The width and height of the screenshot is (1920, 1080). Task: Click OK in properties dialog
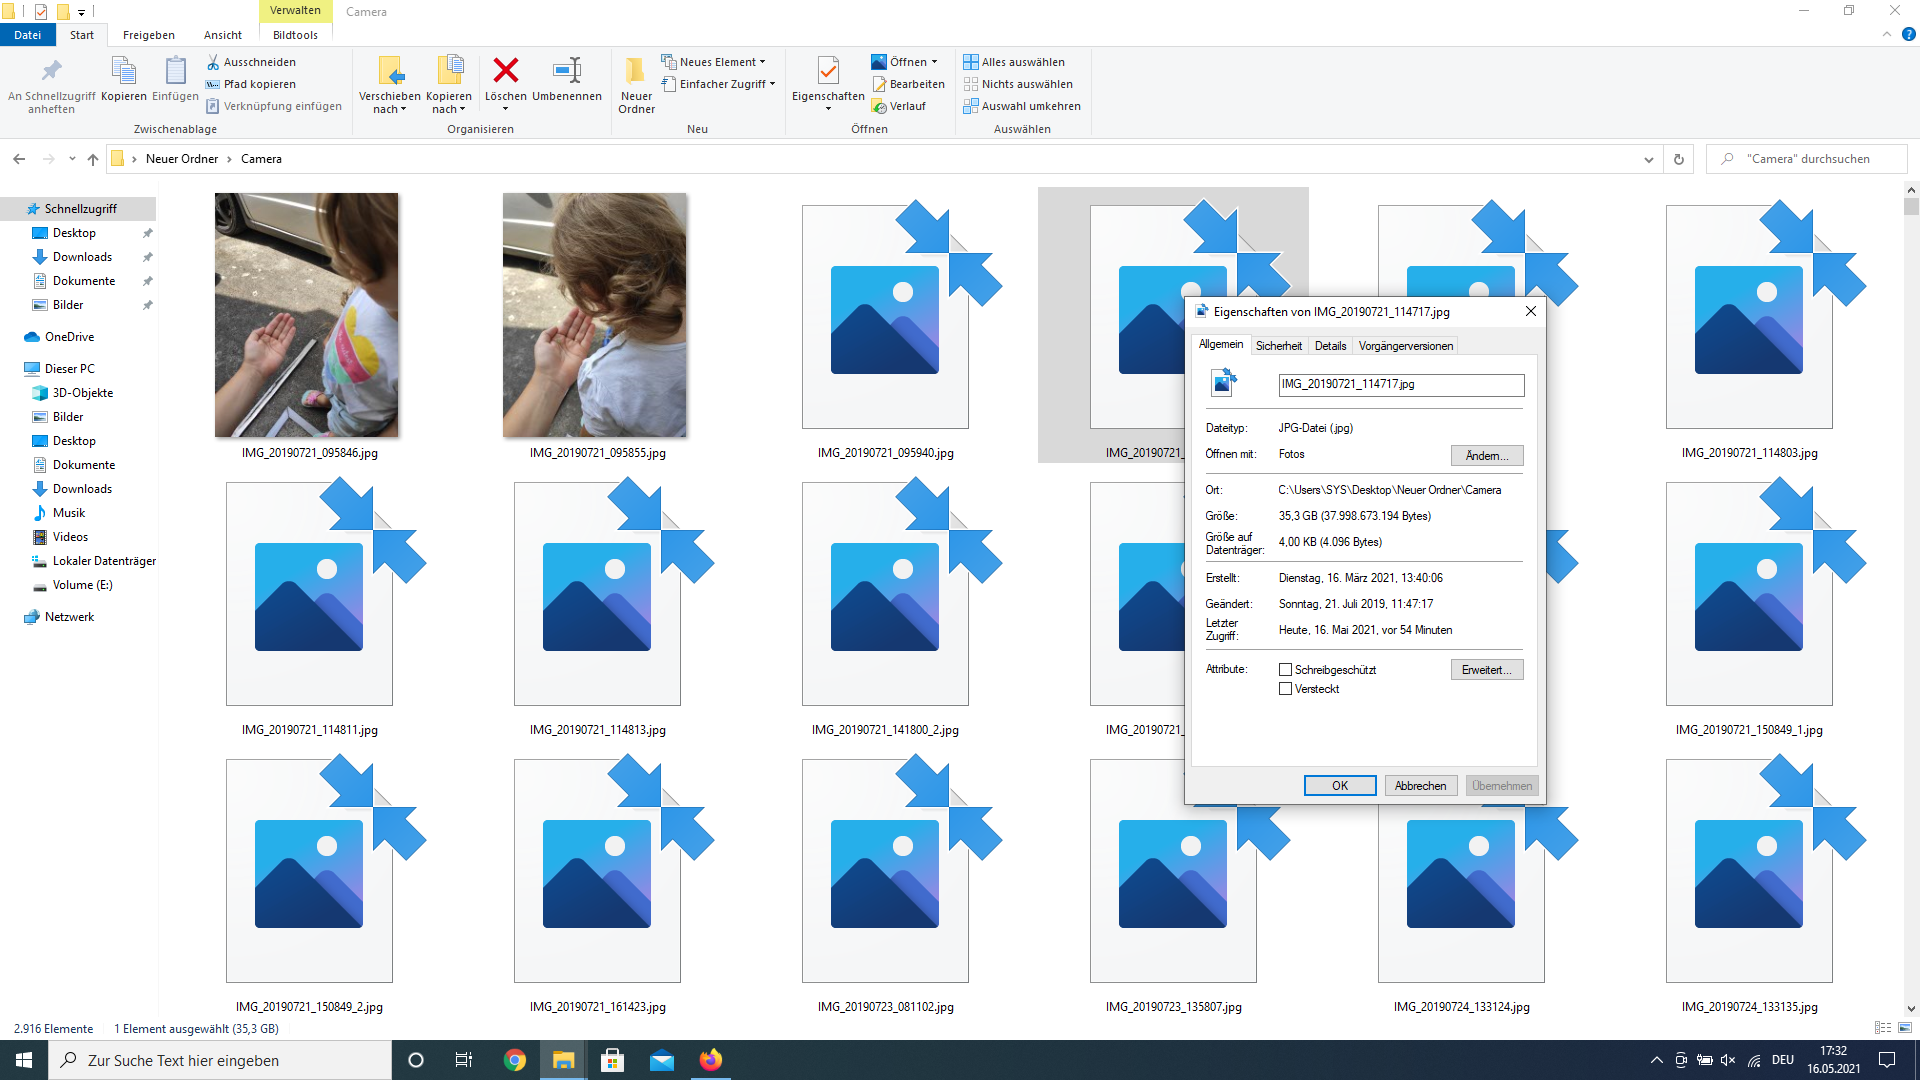click(1340, 786)
